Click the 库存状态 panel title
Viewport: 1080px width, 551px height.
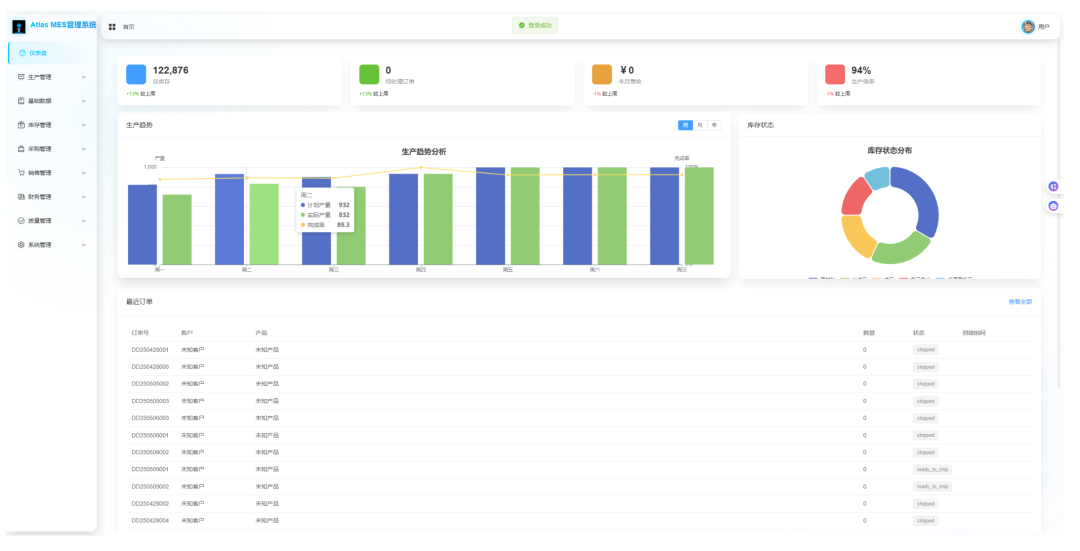pyautogui.click(x=760, y=125)
